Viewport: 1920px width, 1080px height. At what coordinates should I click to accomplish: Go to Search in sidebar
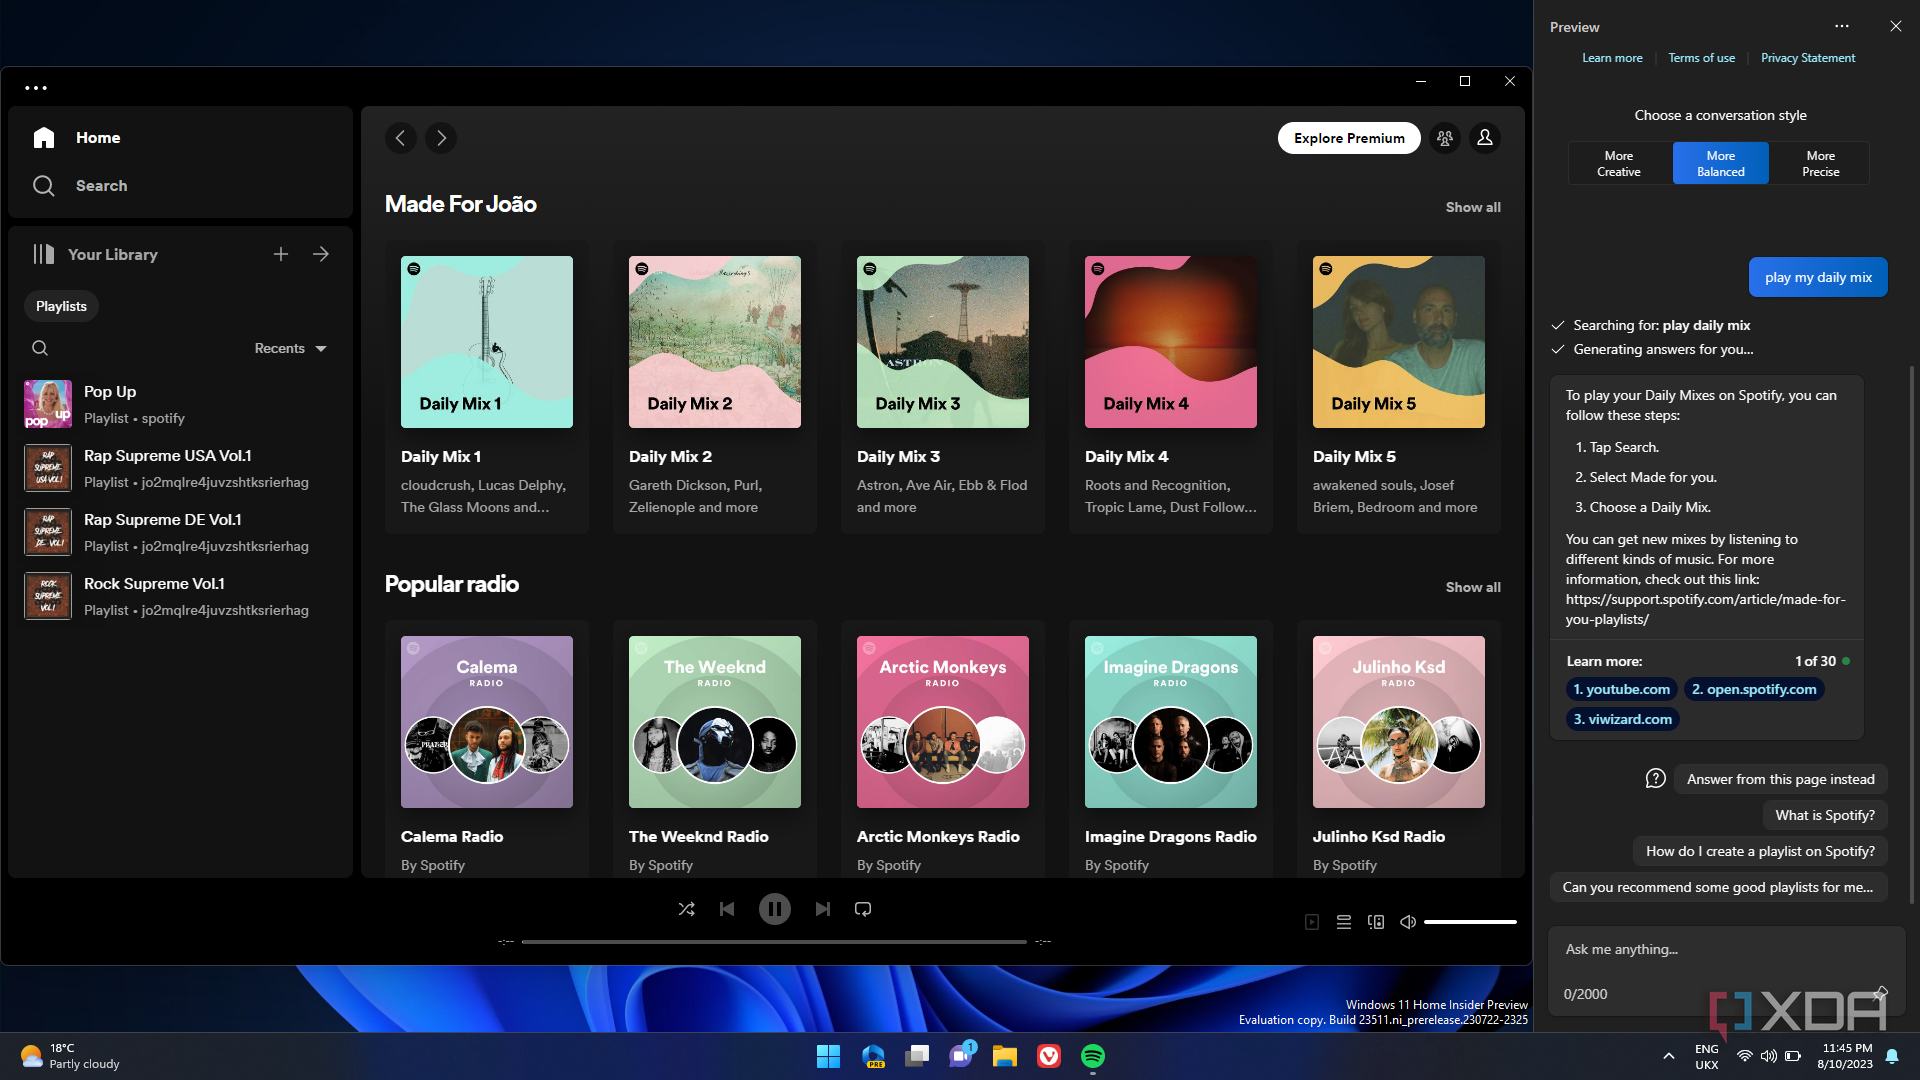100,186
